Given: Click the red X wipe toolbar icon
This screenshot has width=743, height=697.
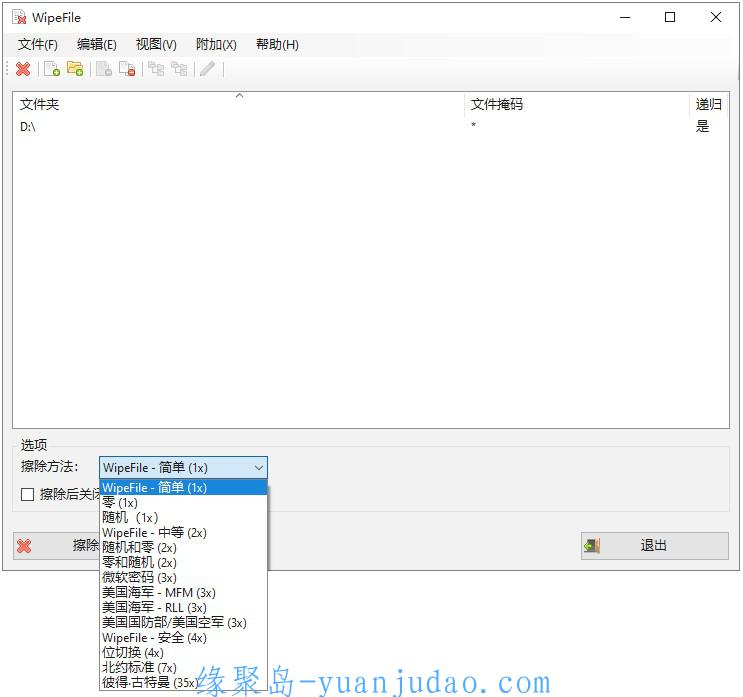Looking at the screenshot, I should [23, 69].
